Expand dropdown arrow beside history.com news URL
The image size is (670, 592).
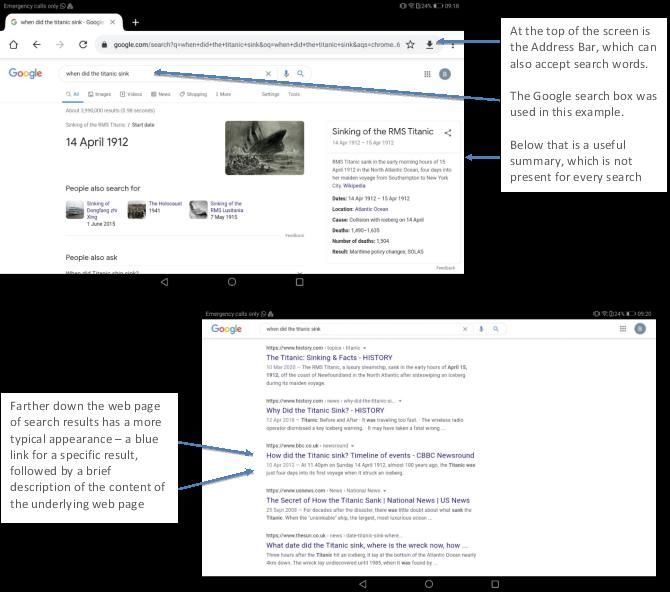400,401
